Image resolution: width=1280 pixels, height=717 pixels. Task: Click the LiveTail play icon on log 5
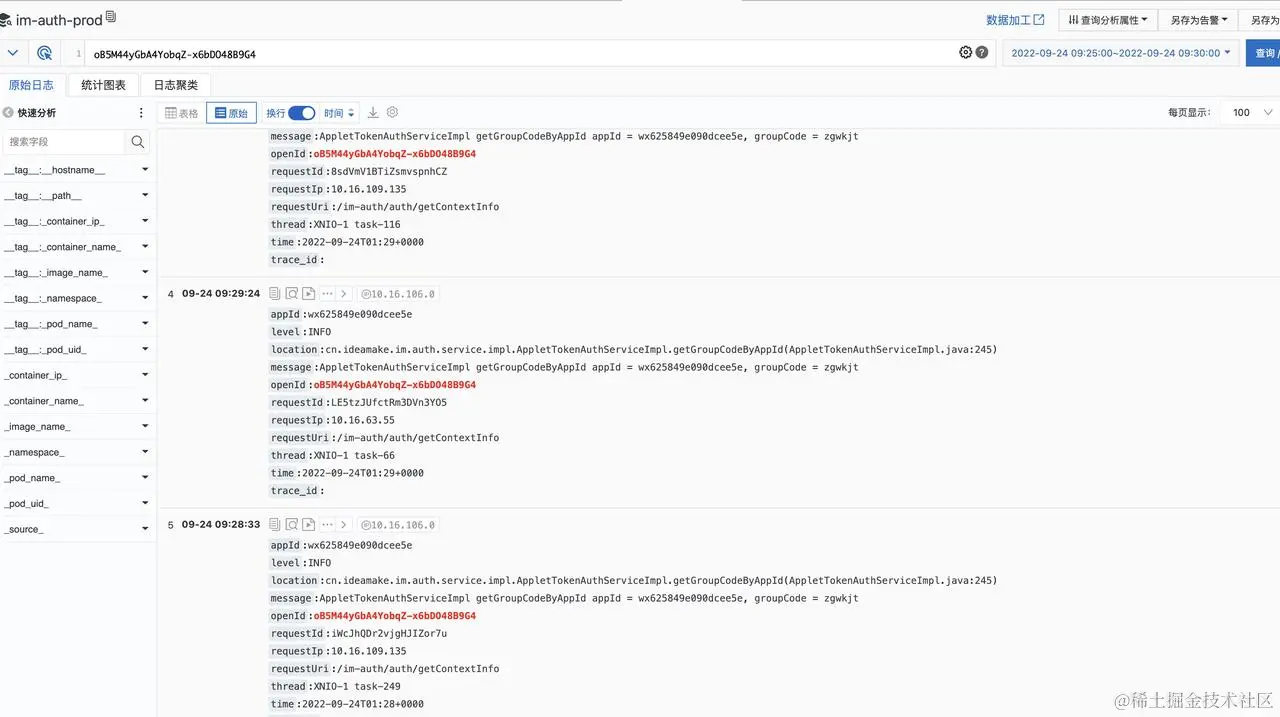pyautogui.click(x=309, y=525)
